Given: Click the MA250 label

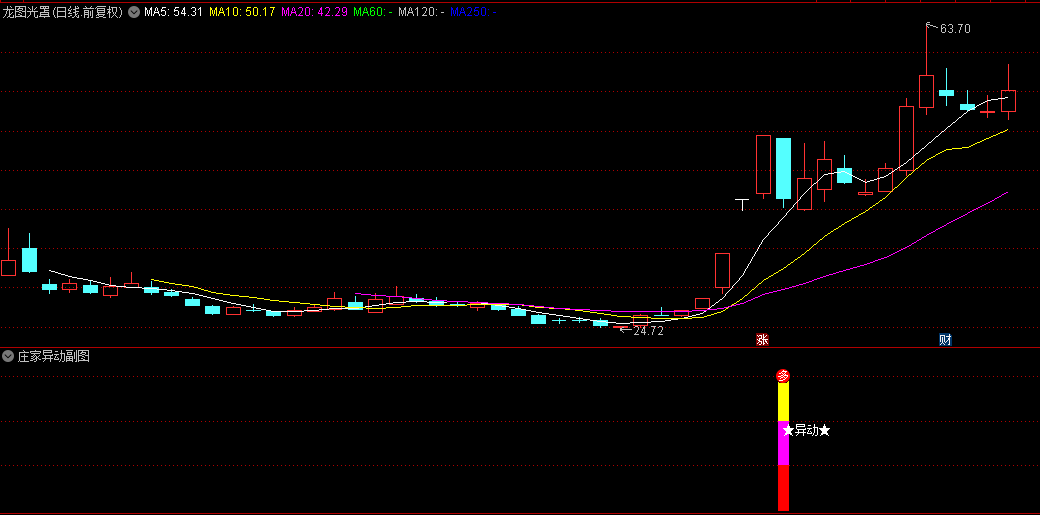Looking at the screenshot, I should pyautogui.click(x=474, y=12).
